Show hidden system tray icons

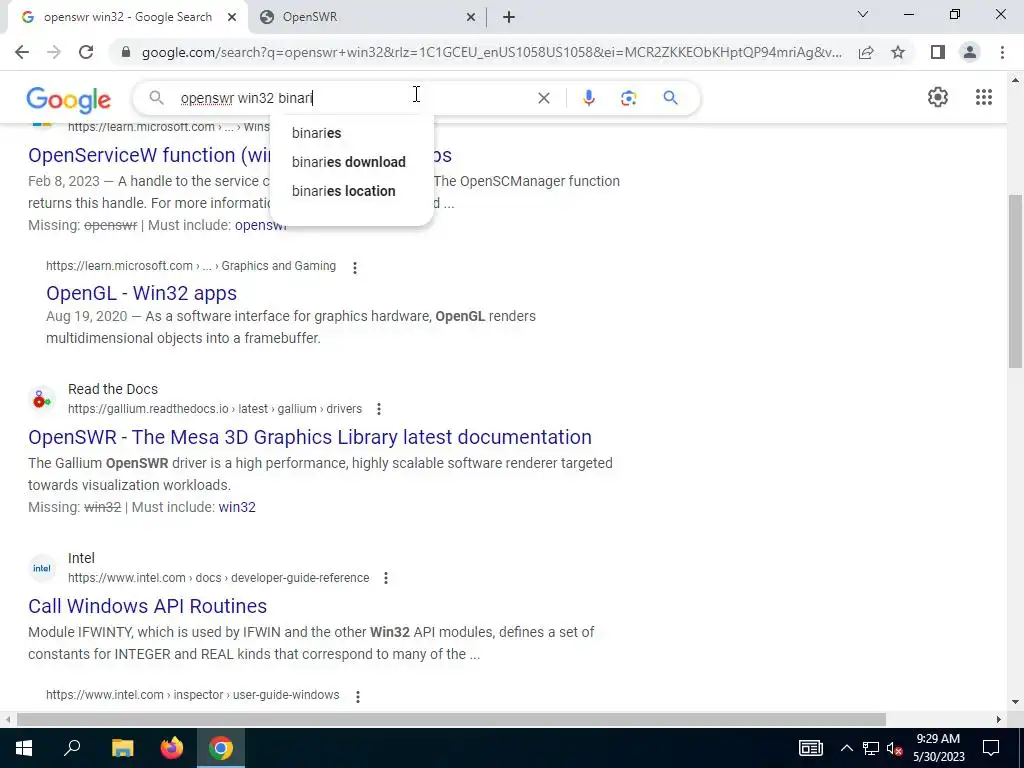(x=846, y=748)
